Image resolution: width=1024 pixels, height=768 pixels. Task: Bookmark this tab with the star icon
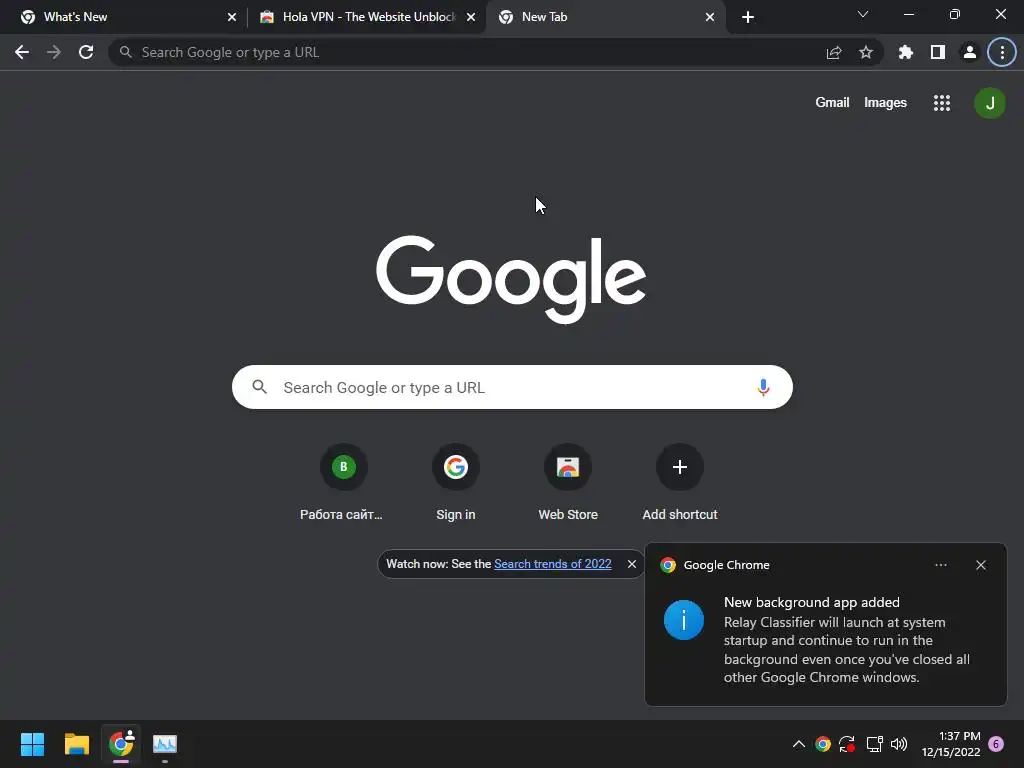(866, 52)
